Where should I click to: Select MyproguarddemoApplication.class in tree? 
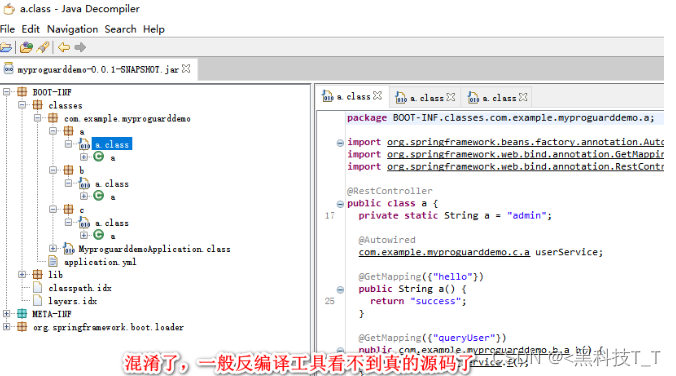click(x=154, y=249)
